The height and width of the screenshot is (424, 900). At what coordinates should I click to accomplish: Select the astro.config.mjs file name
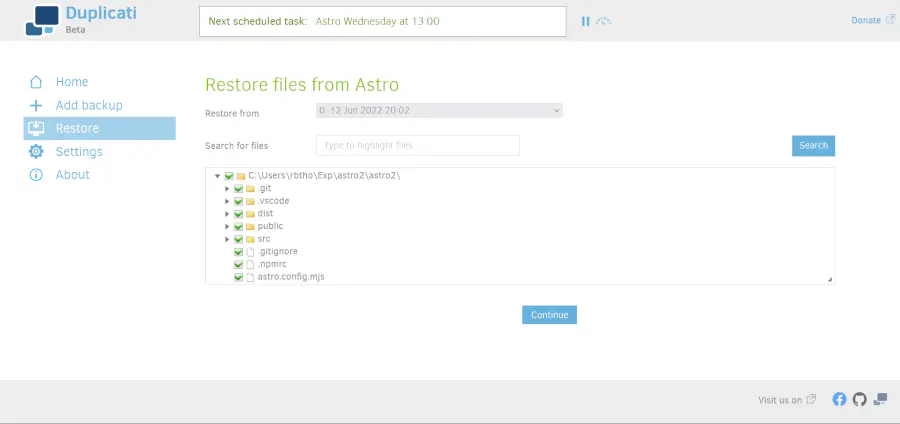[291, 277]
